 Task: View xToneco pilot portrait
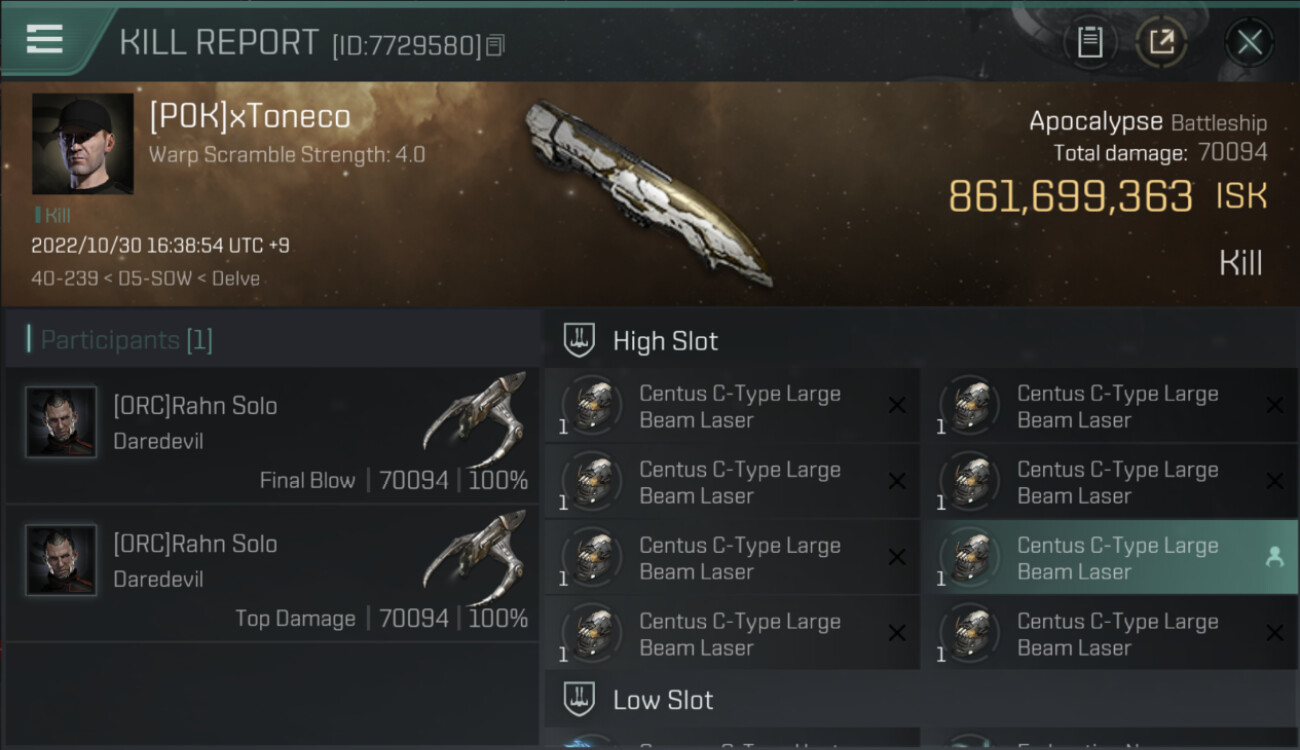point(82,144)
